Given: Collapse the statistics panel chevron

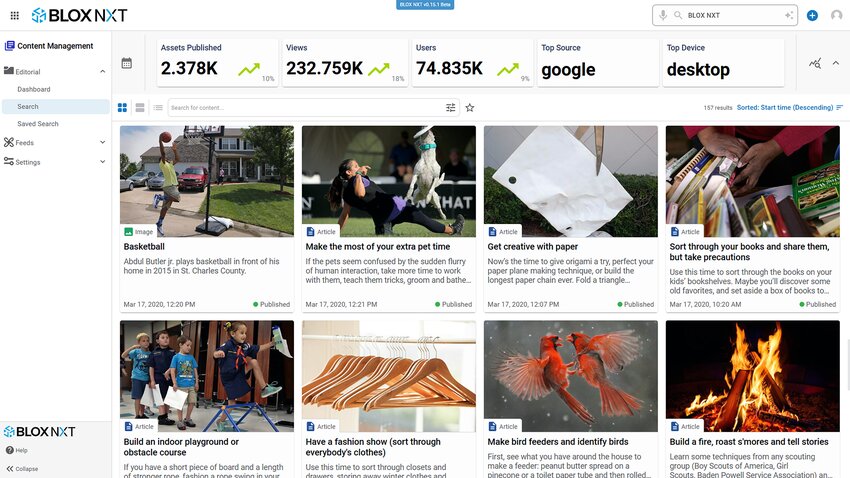Looking at the screenshot, I should pos(836,63).
